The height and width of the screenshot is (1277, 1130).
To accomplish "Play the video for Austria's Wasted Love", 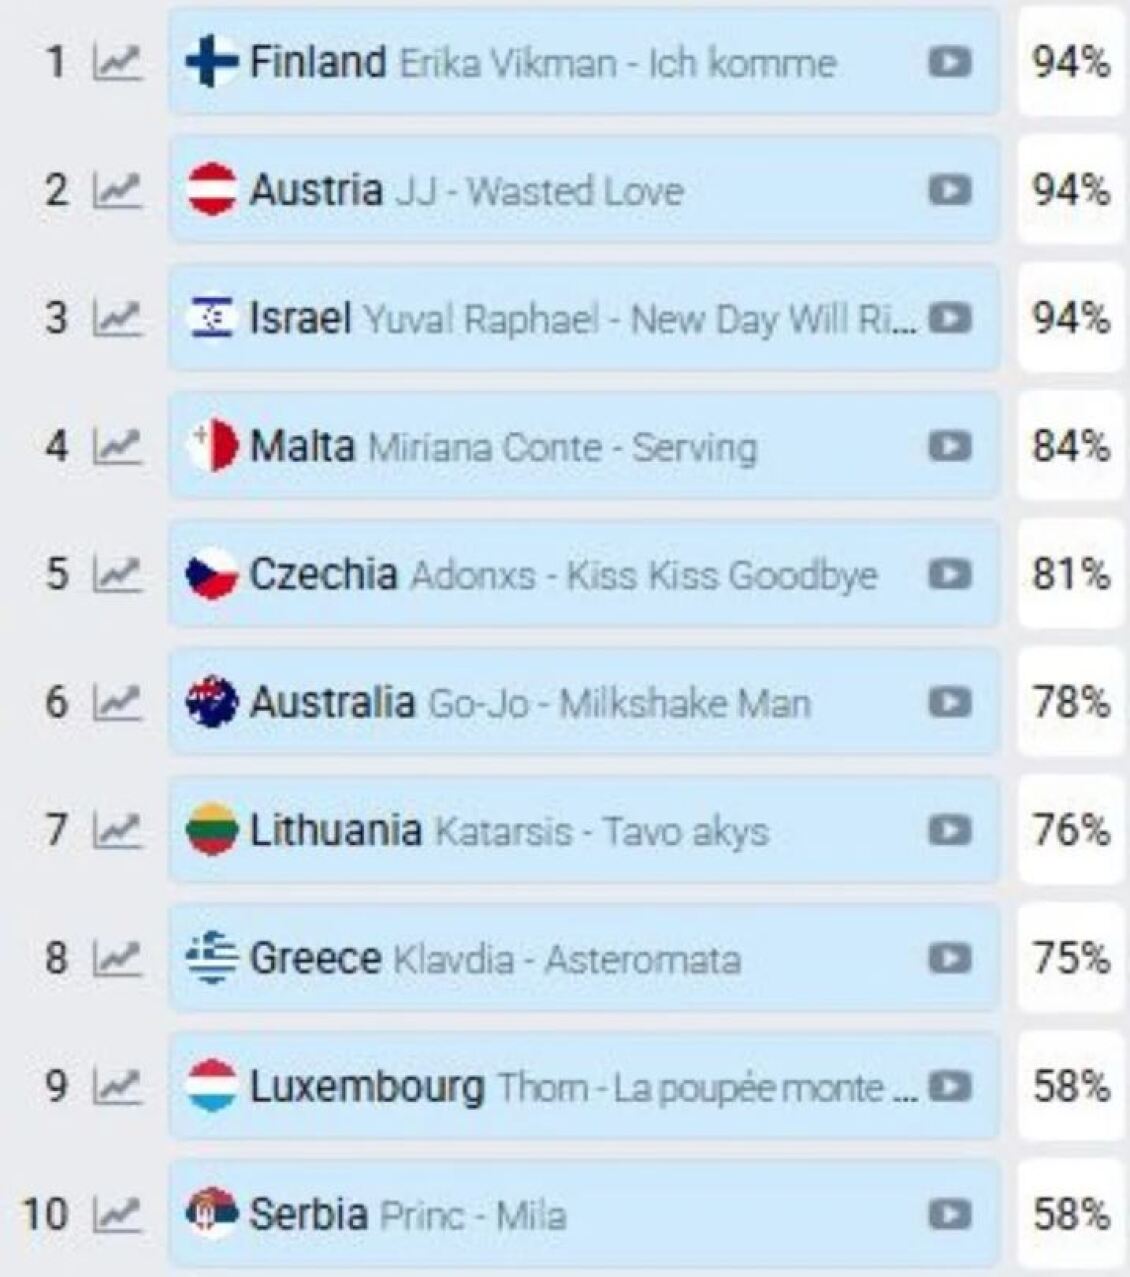I will click(x=949, y=190).
